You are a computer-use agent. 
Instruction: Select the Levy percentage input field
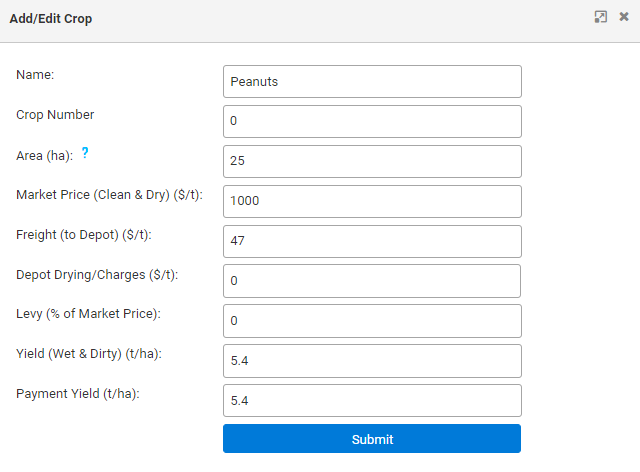coord(372,321)
